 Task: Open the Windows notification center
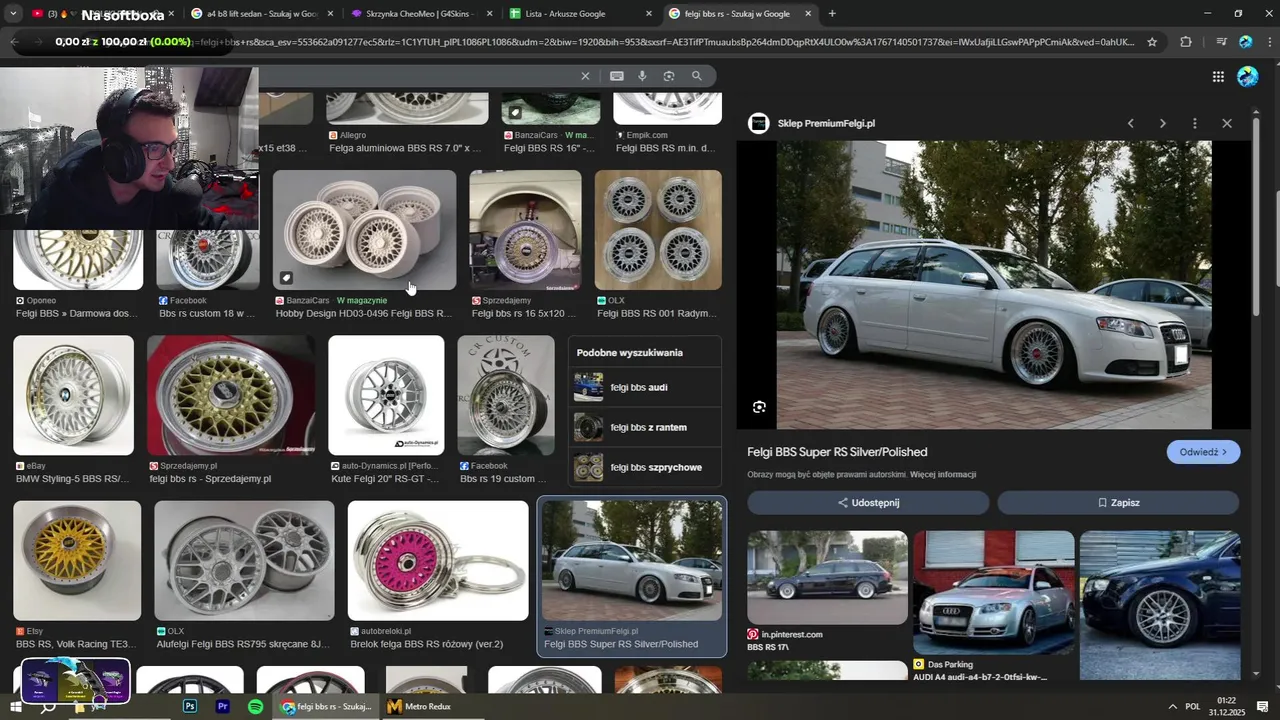(1263, 706)
